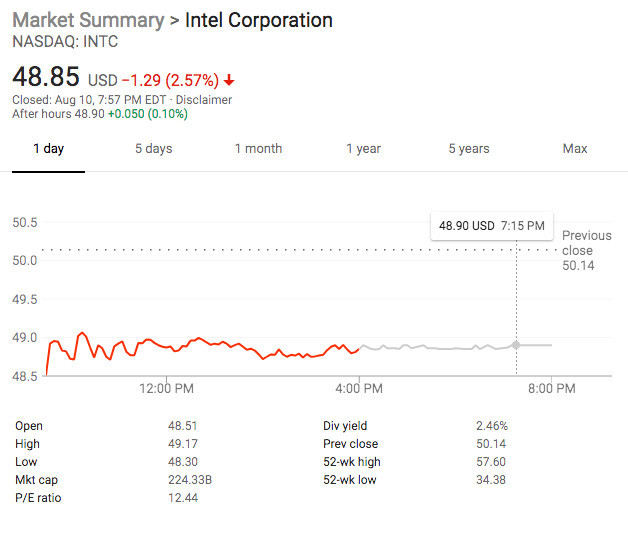Click the red down arrow price indicator
This screenshot has width=628, height=533.
click(229, 80)
